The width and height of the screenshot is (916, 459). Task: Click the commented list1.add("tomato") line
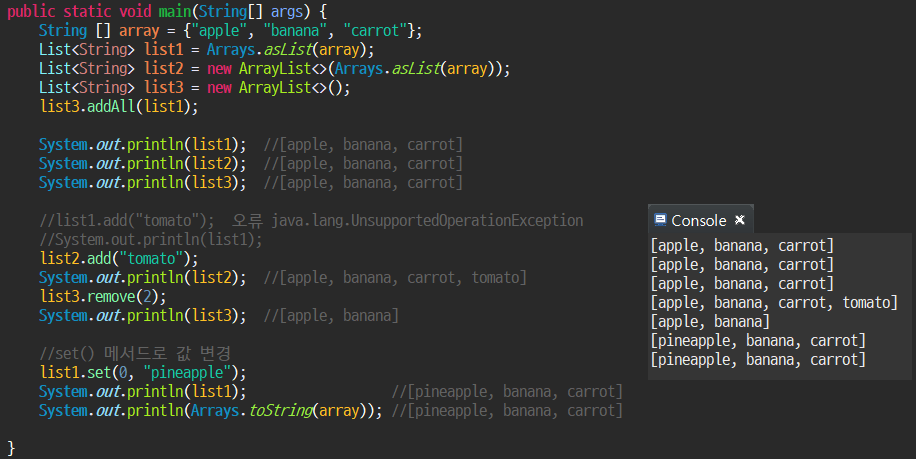[x=311, y=220]
